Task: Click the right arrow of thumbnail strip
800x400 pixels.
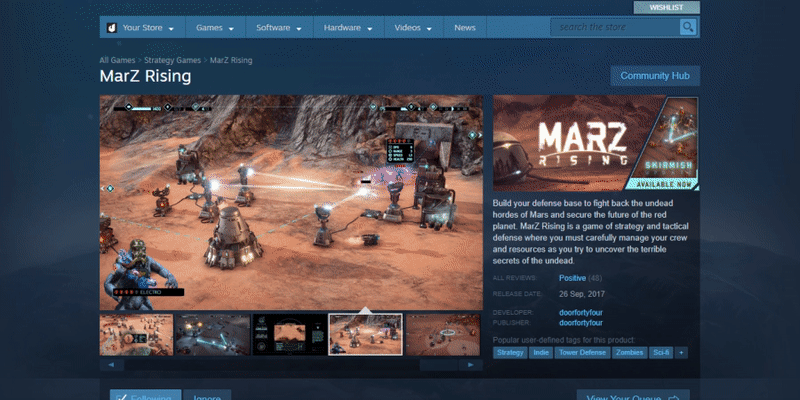Action: coord(470,365)
